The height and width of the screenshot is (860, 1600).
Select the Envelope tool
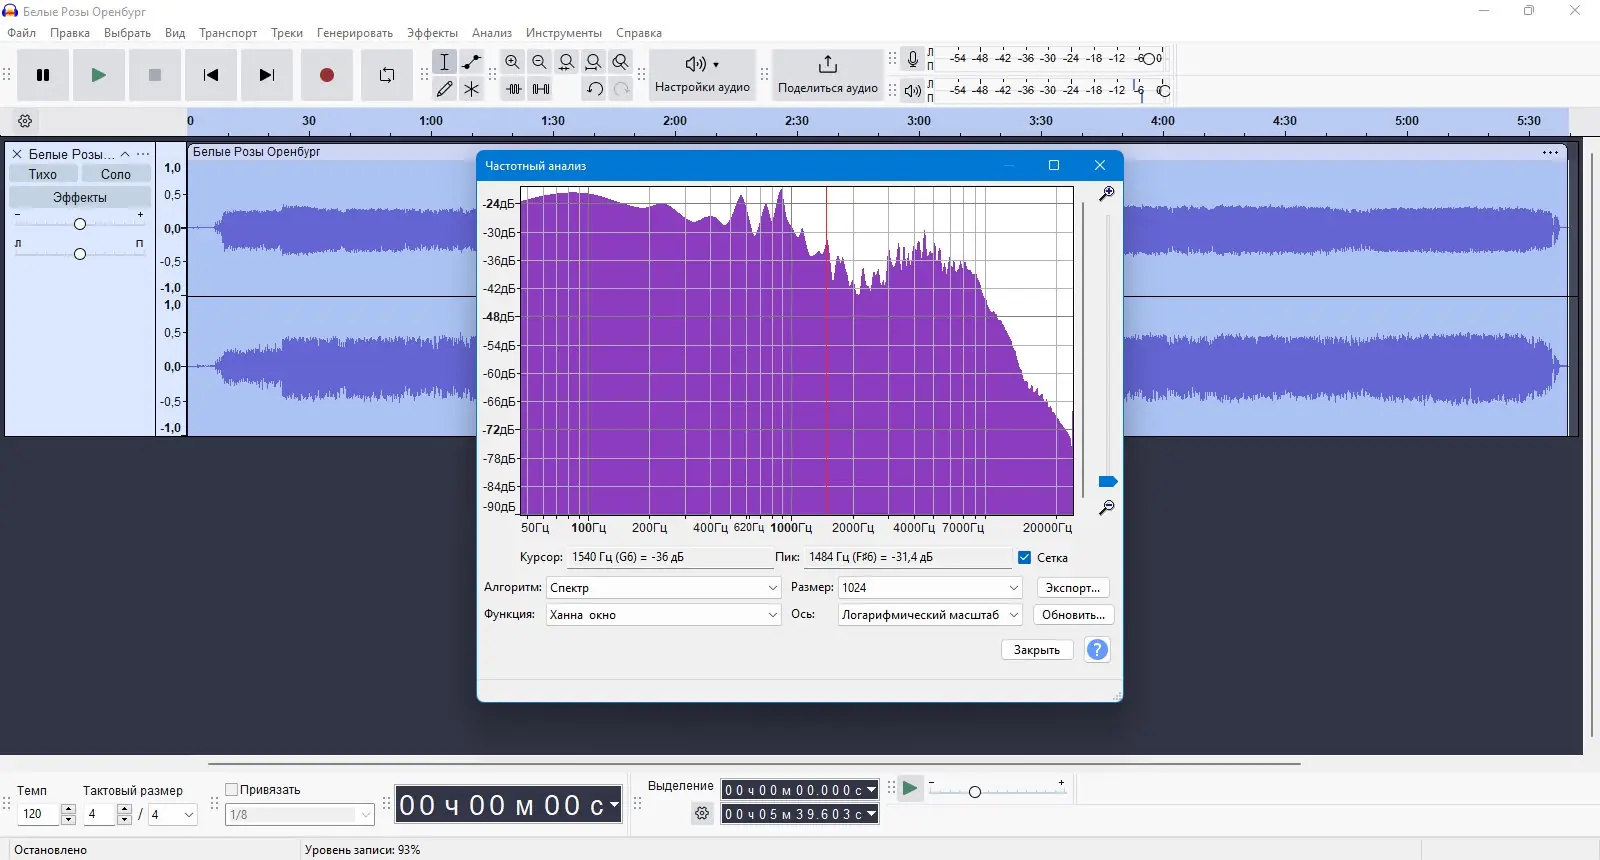472,62
